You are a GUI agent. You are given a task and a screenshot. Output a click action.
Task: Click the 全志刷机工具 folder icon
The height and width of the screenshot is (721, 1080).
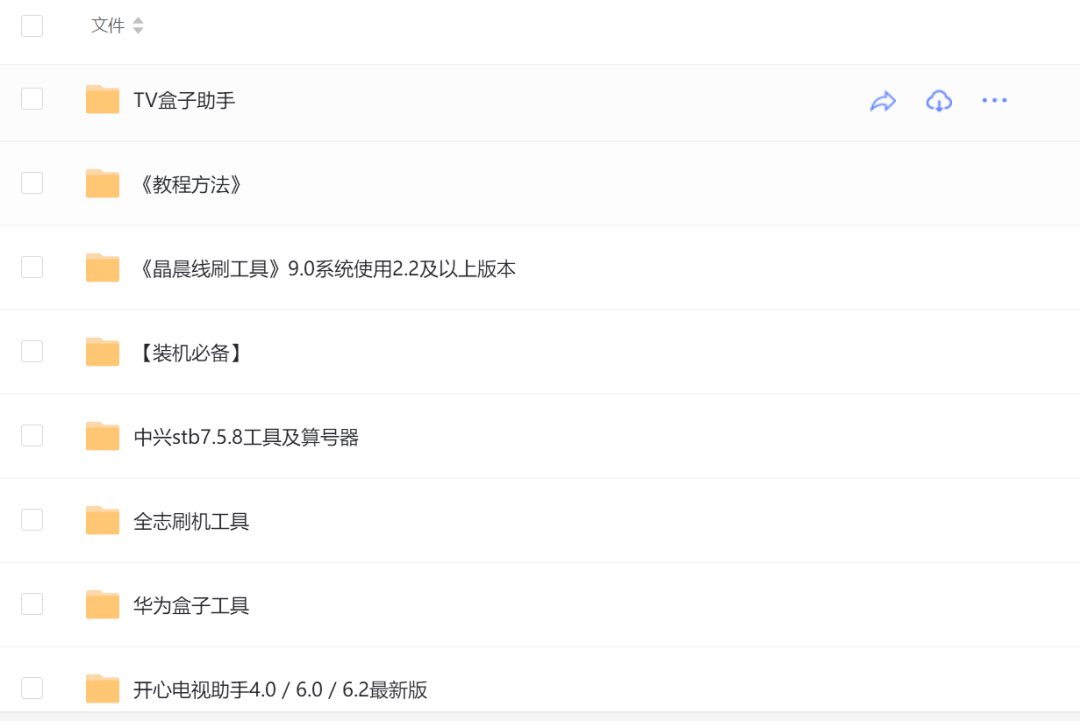pyautogui.click(x=103, y=520)
